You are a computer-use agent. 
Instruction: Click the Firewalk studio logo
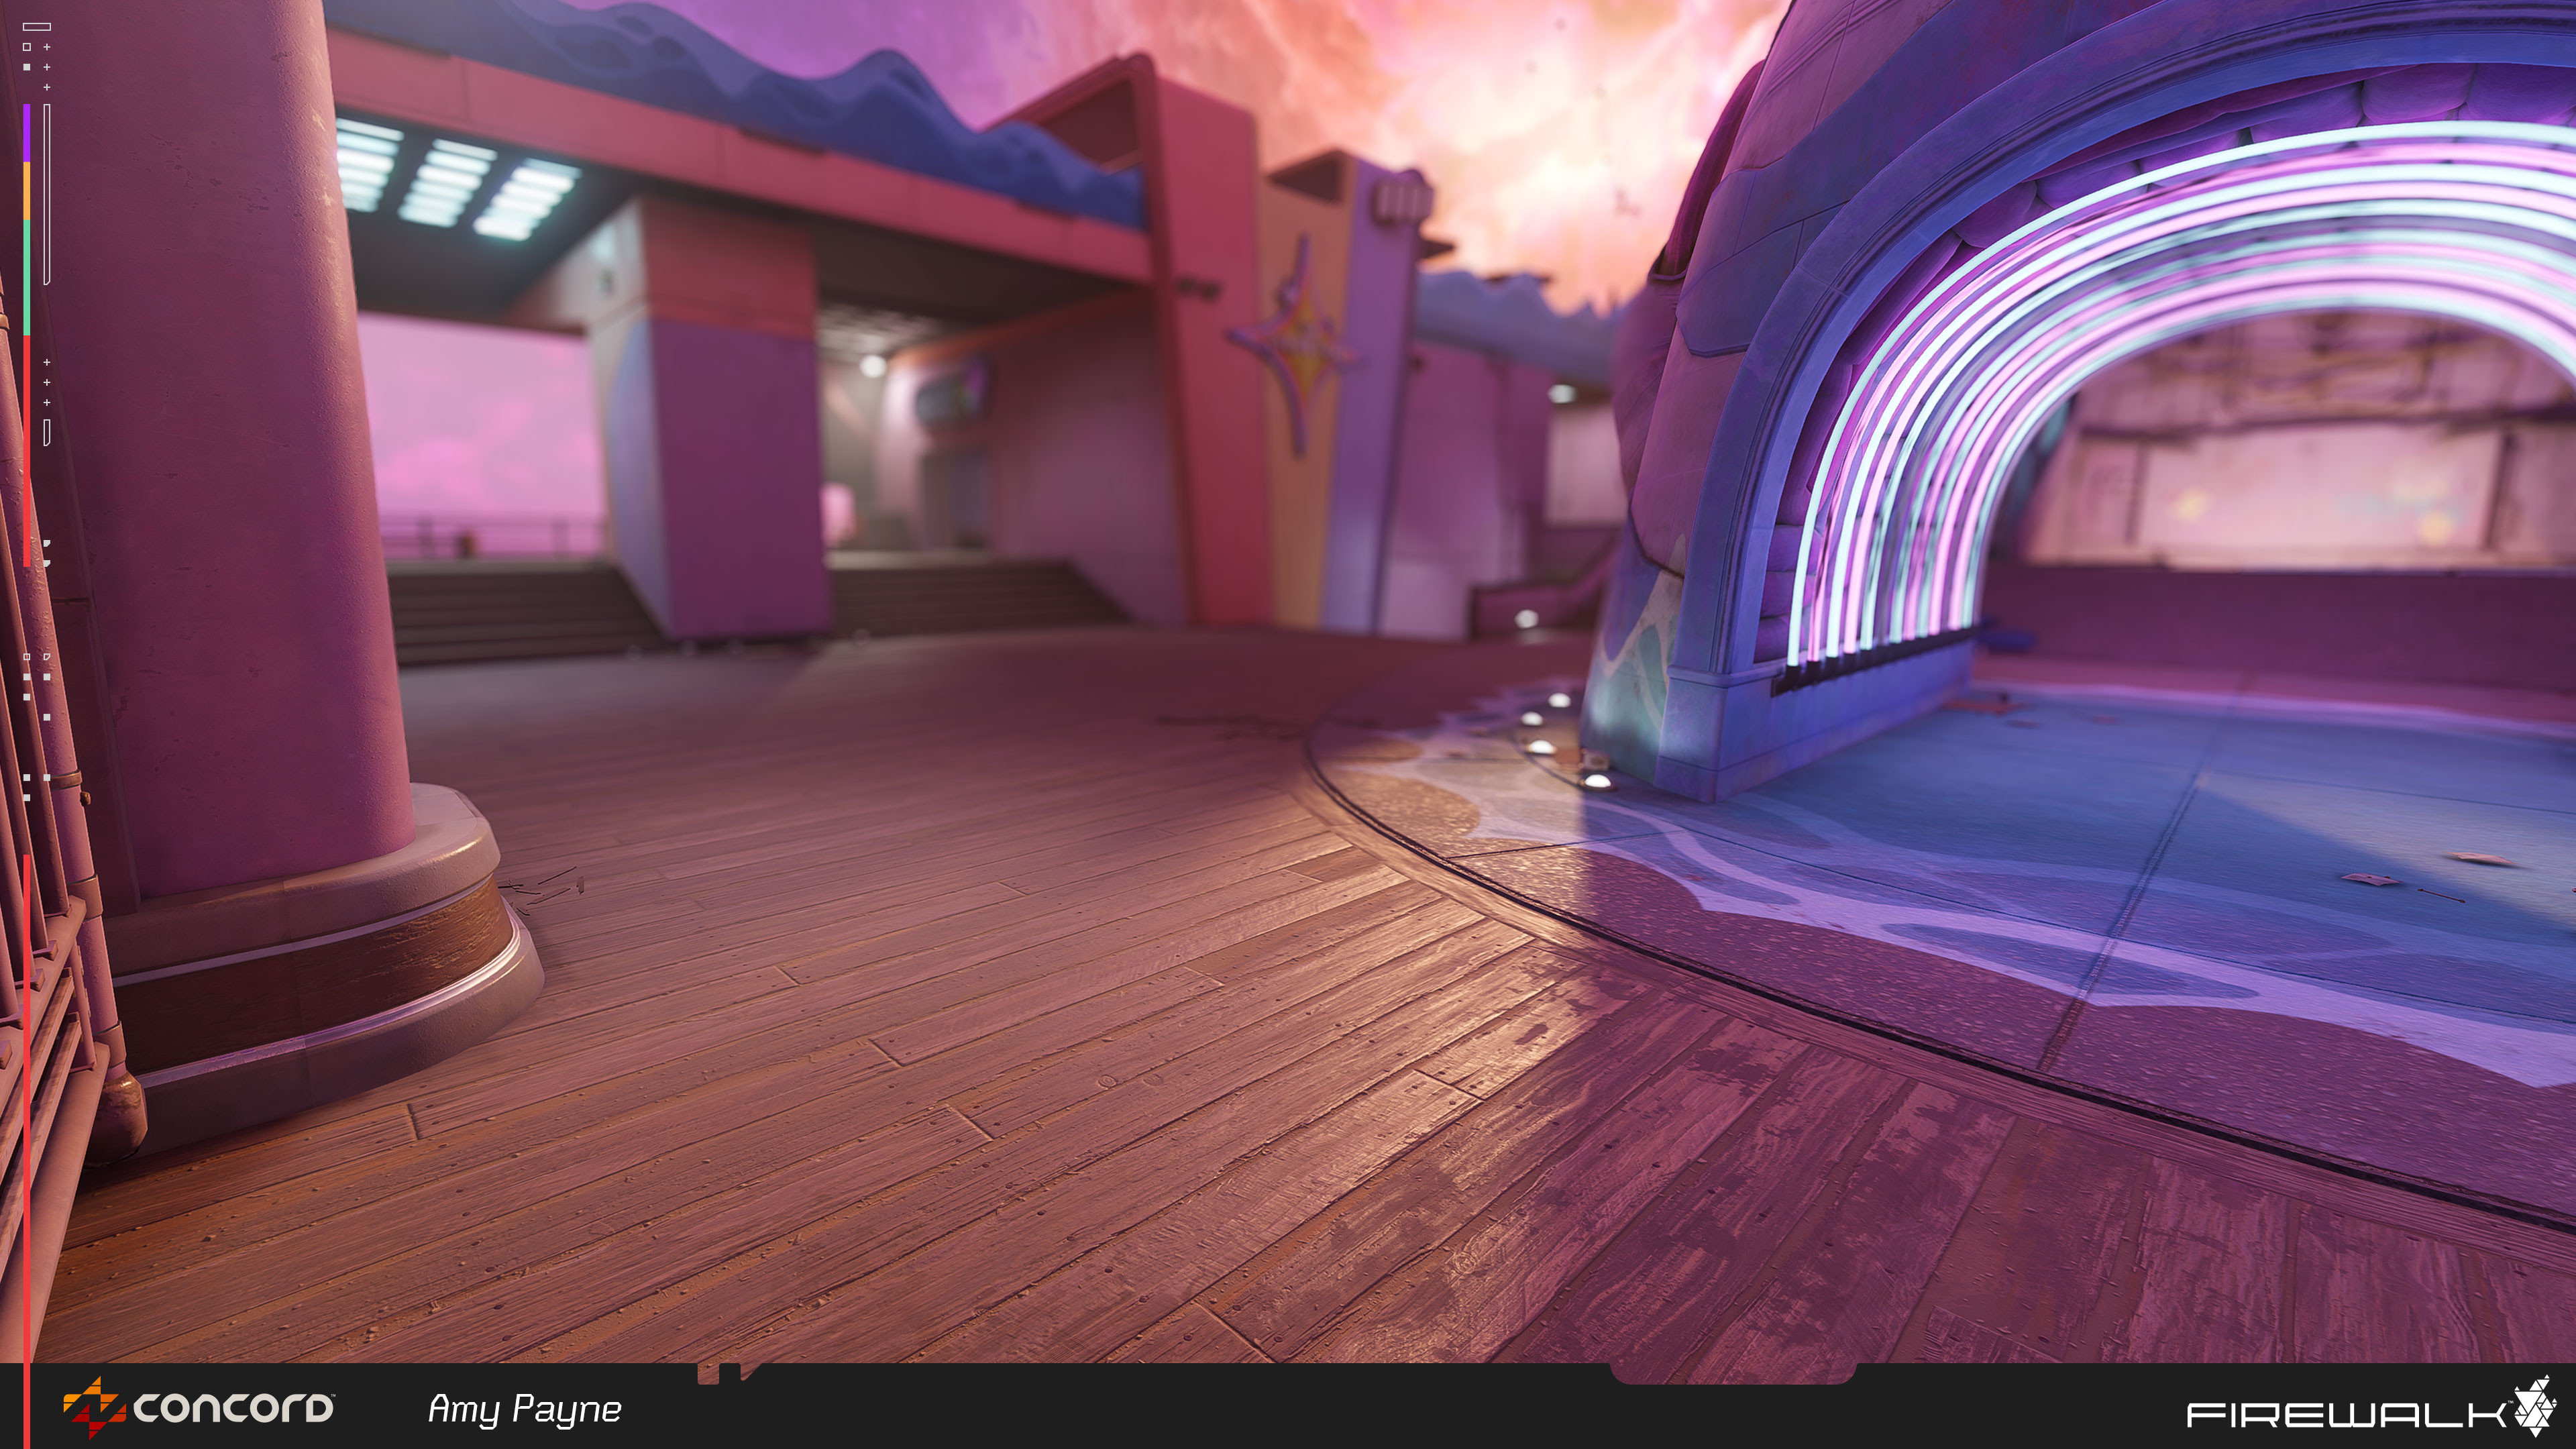point(2371,1408)
